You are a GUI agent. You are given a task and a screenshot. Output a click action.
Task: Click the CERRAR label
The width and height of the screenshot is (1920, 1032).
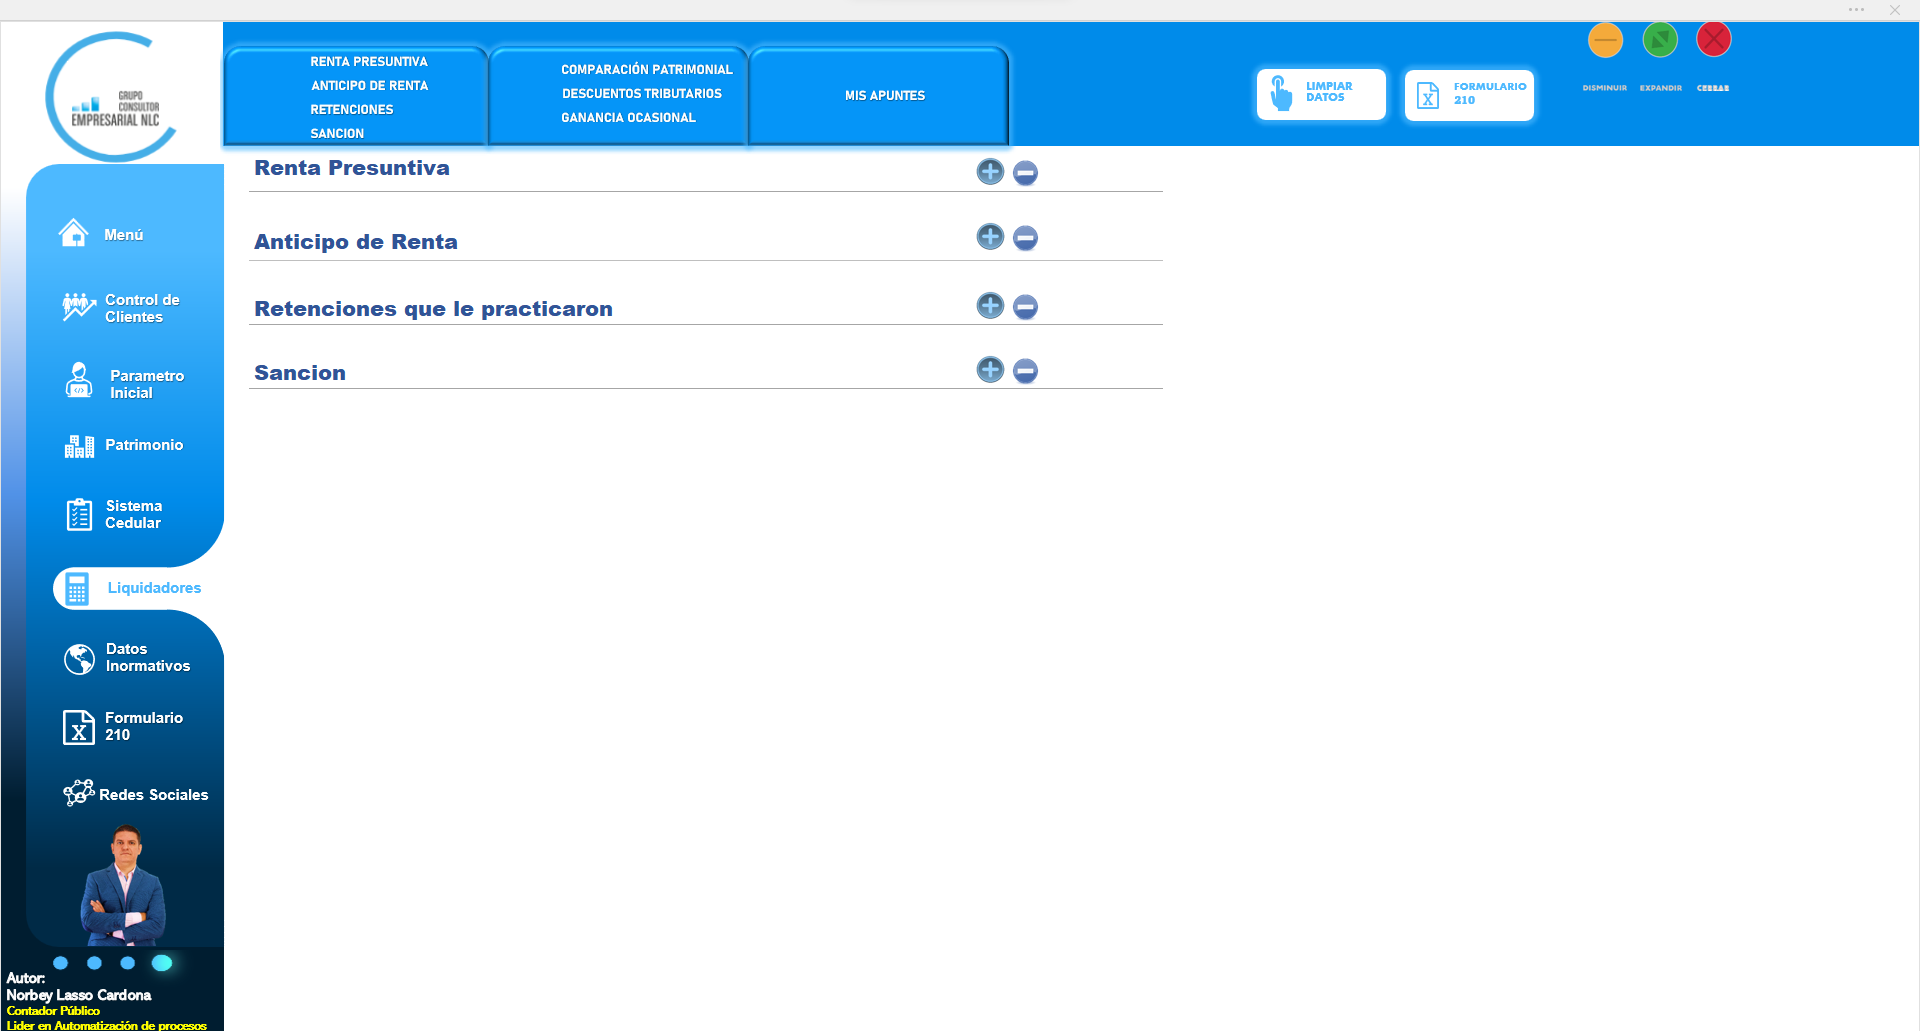pos(1713,88)
